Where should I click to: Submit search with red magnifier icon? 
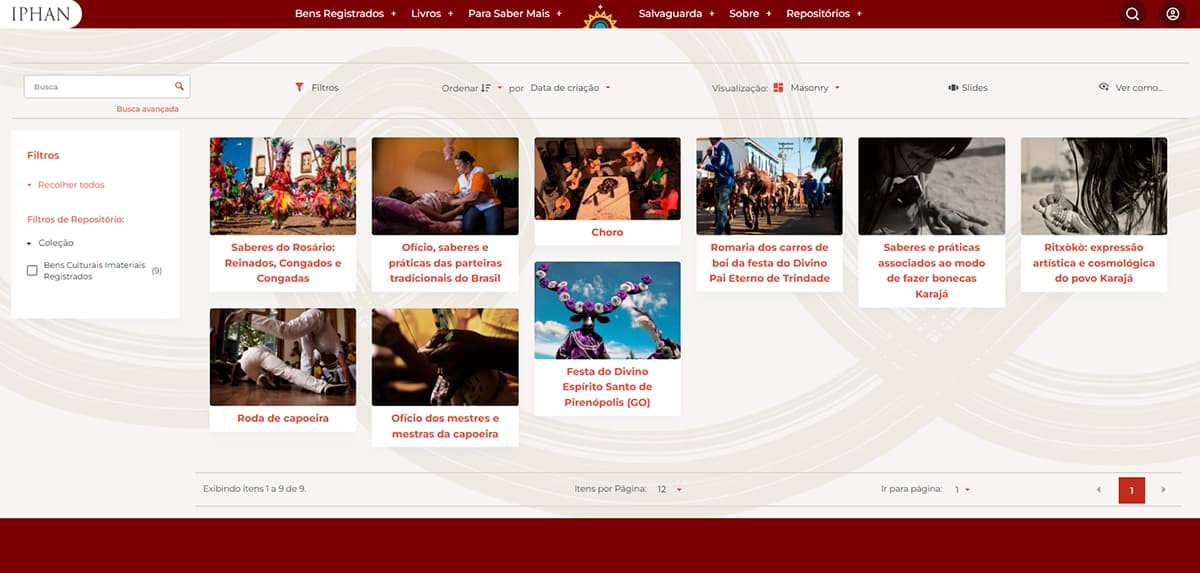[179, 87]
